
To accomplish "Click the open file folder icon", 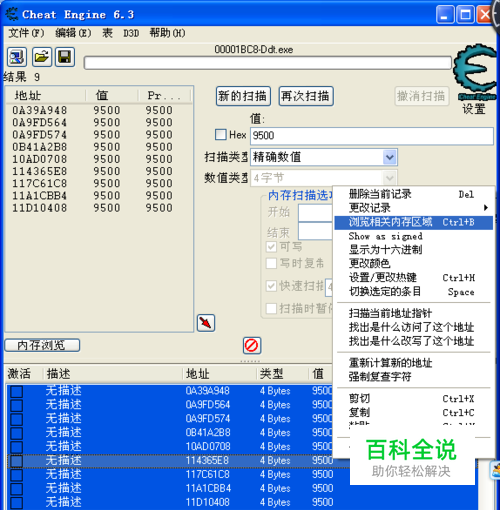I will tap(42, 57).
